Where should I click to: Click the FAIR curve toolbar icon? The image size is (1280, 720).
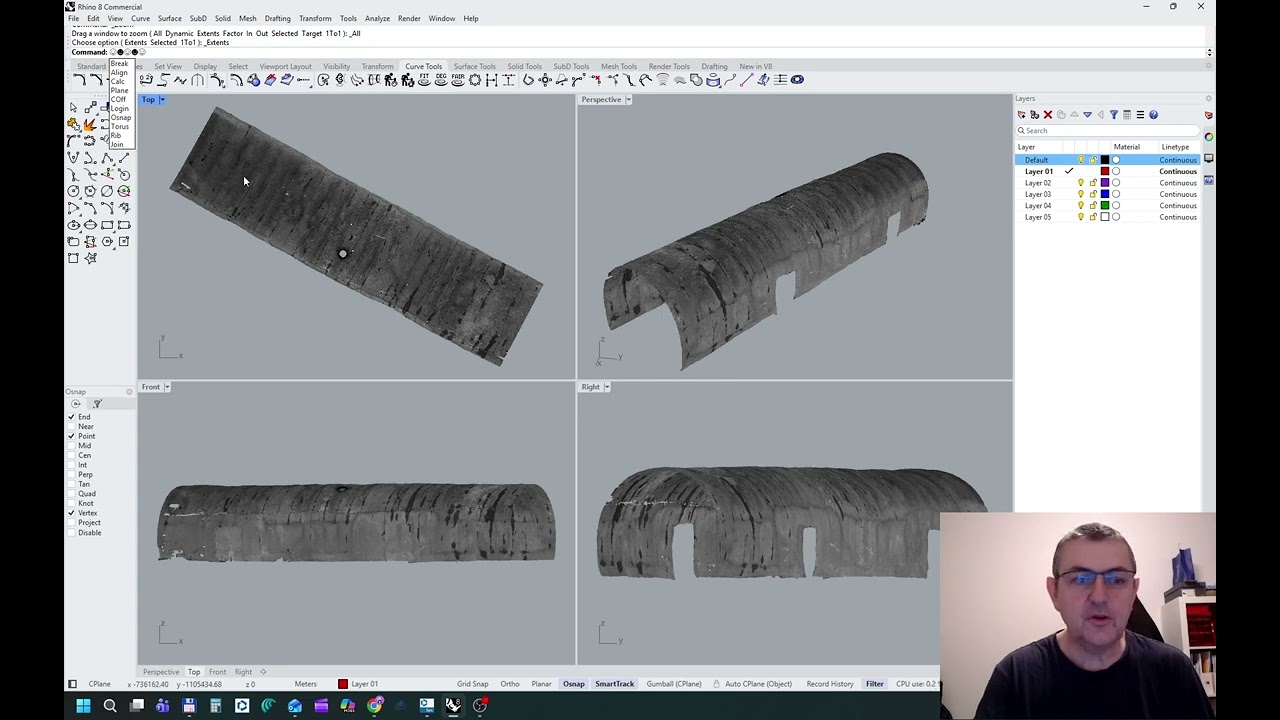[458, 79]
